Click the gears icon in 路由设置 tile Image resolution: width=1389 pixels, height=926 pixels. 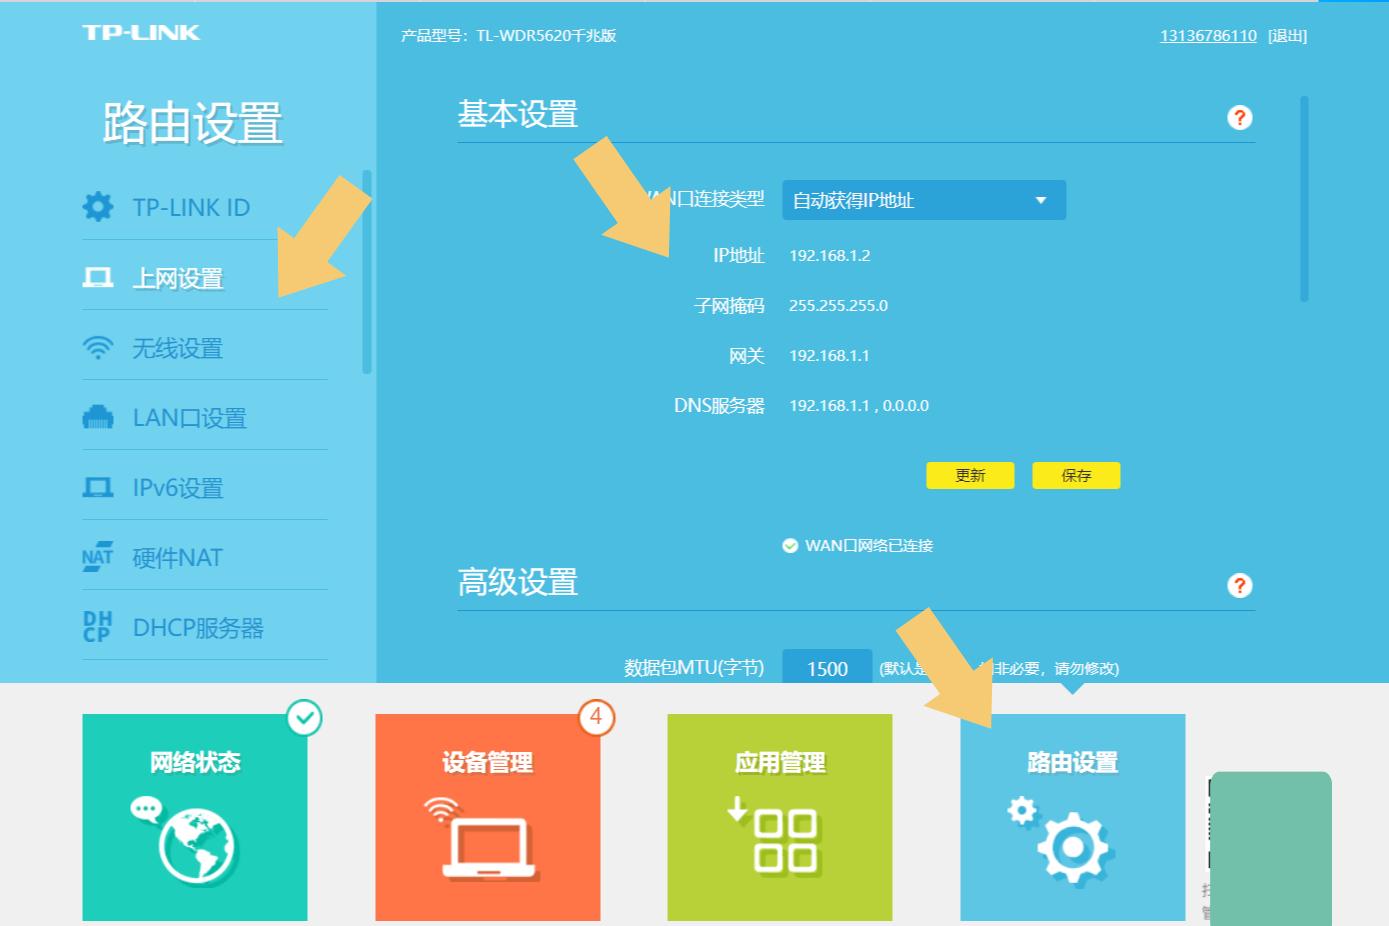click(x=1061, y=840)
